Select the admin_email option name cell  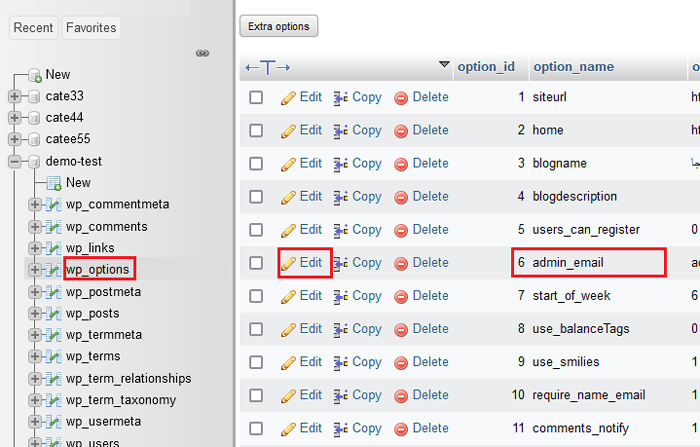pos(568,263)
